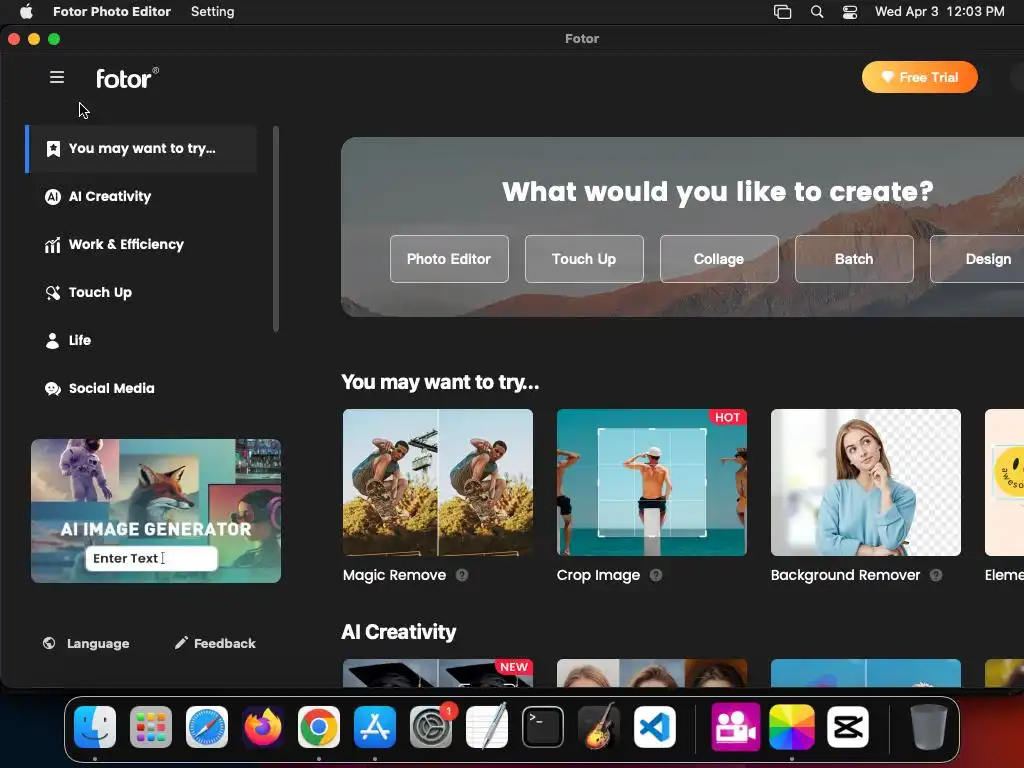Open the Feedback link

tap(216, 643)
